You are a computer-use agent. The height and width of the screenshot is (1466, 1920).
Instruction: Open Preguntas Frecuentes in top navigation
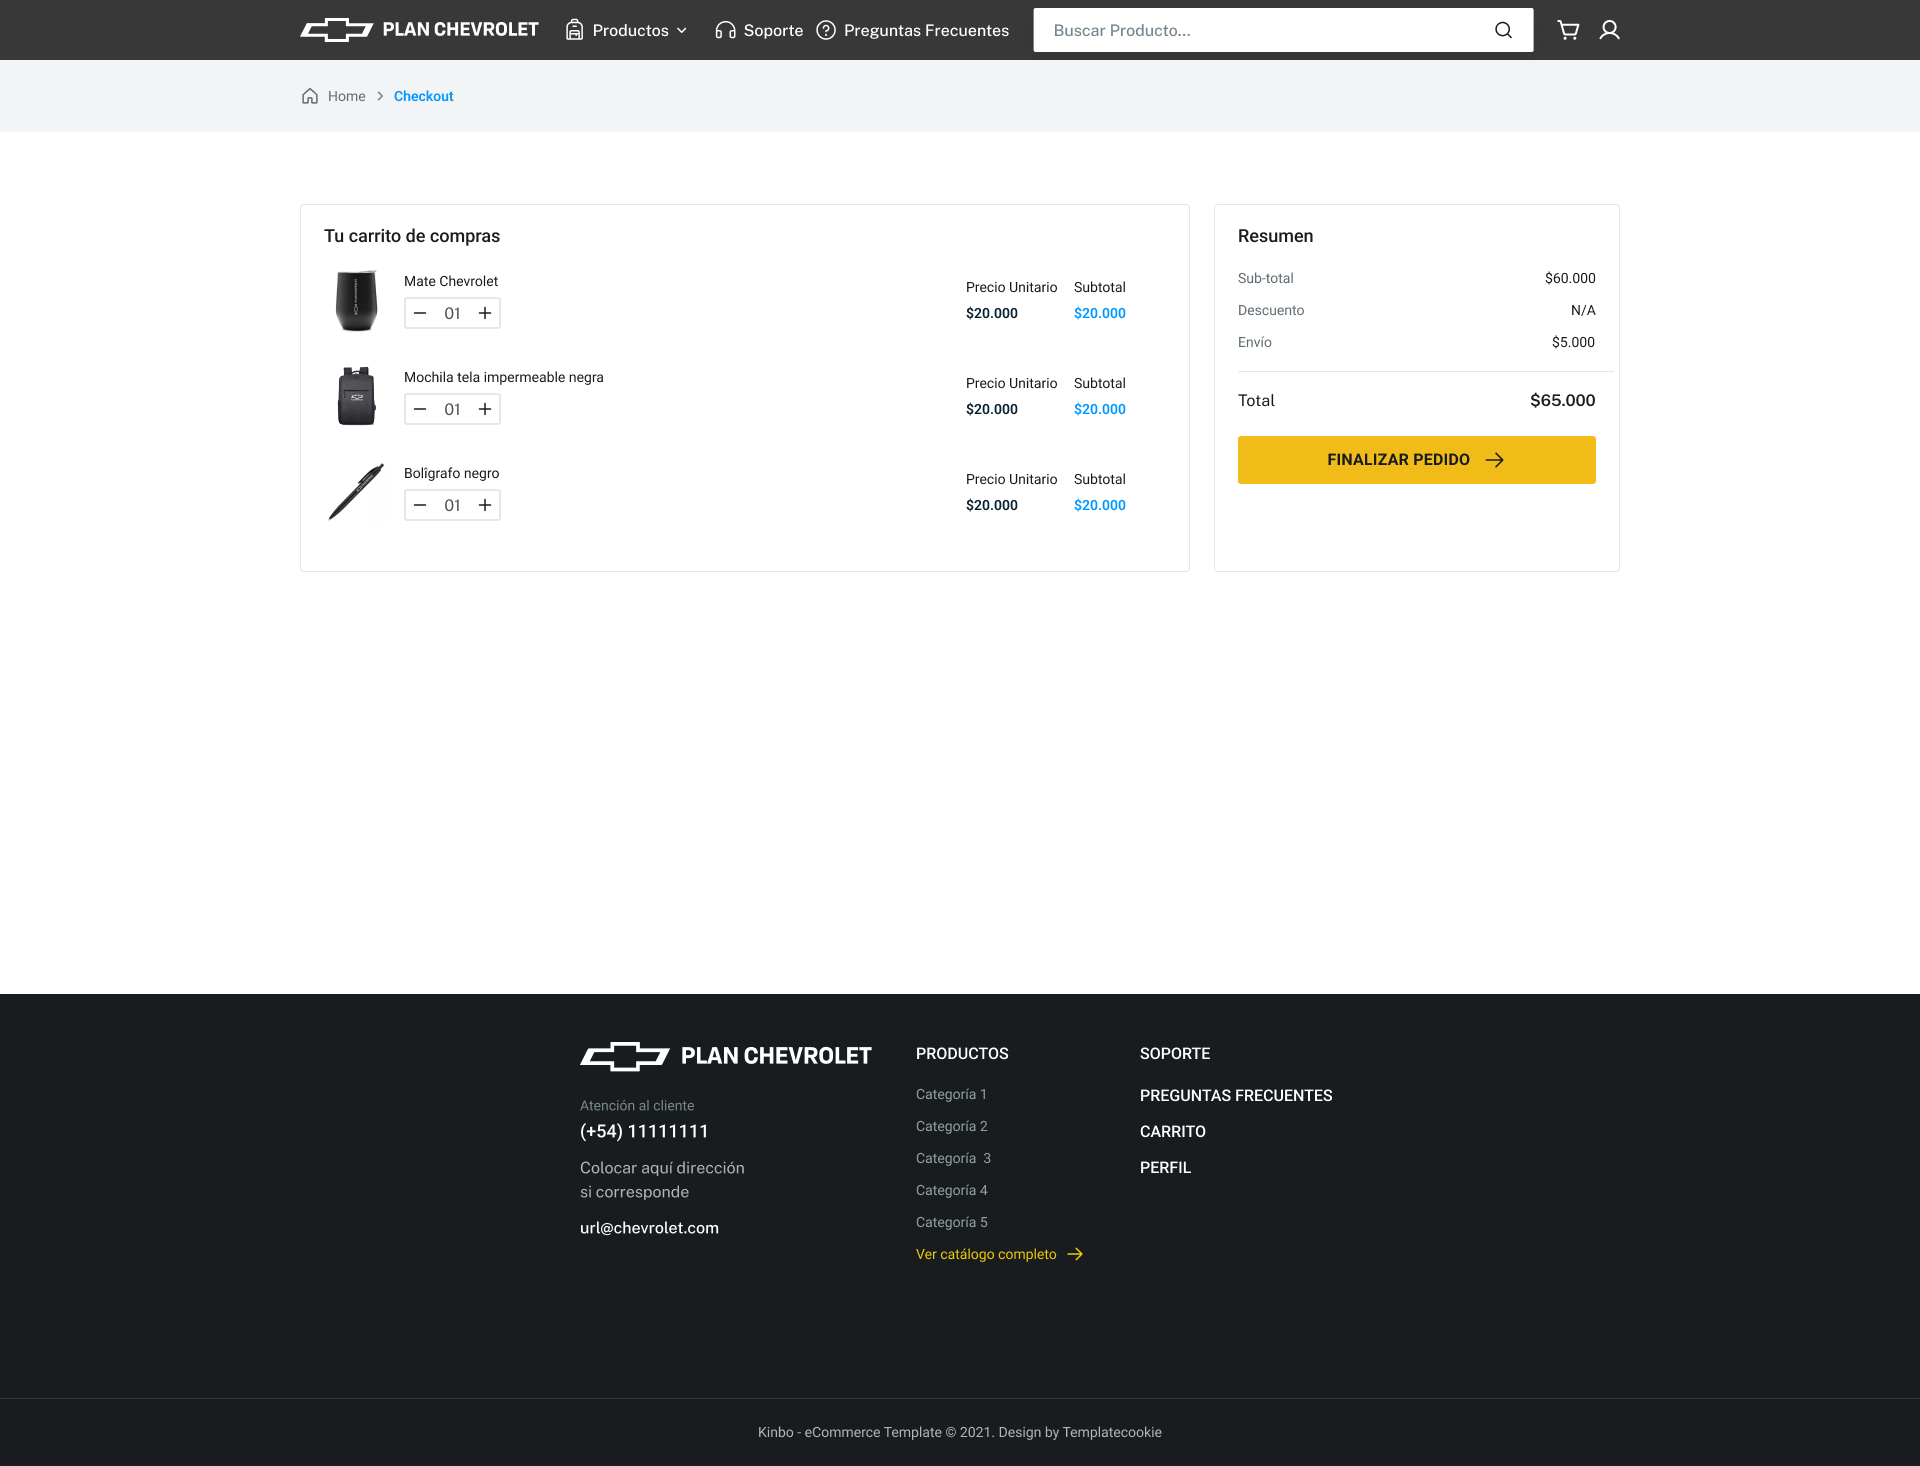pos(913,30)
